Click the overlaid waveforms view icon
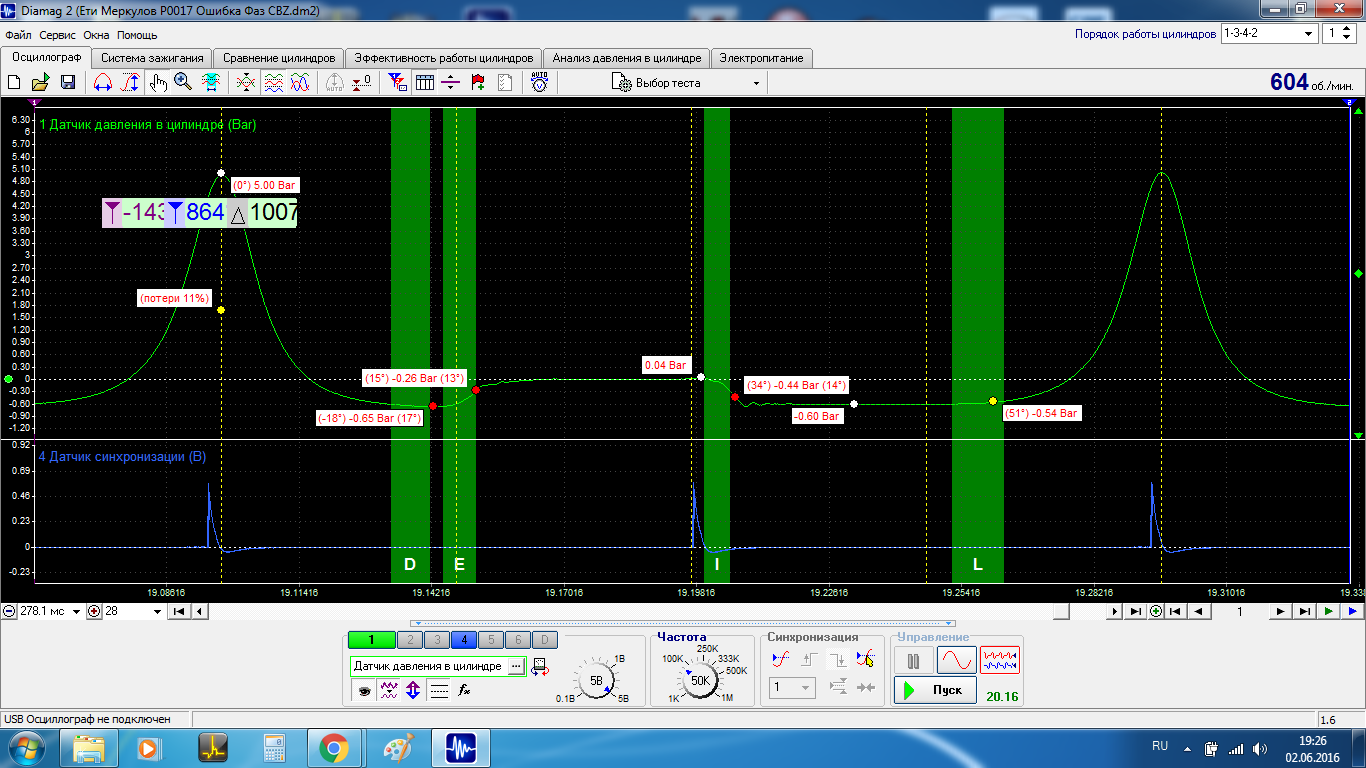The width and height of the screenshot is (1366, 768). click(x=299, y=83)
